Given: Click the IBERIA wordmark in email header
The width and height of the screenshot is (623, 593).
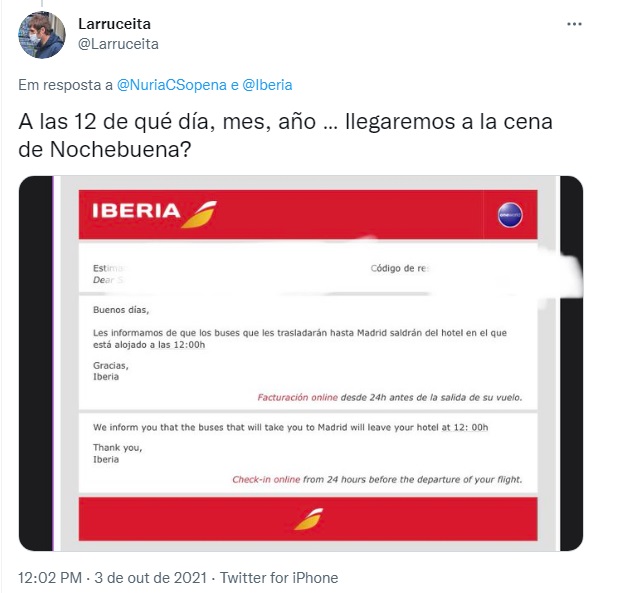Looking at the screenshot, I should pyautogui.click(x=136, y=211).
